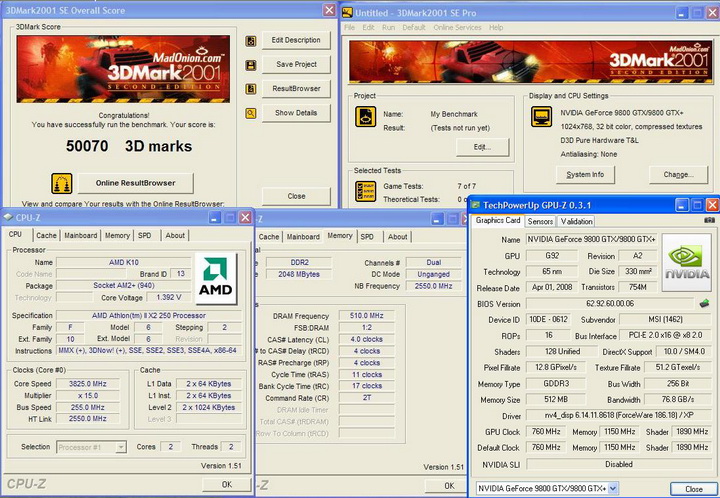Select the CPU tab in CPU-Z
720x498 pixels.
(x=16, y=235)
